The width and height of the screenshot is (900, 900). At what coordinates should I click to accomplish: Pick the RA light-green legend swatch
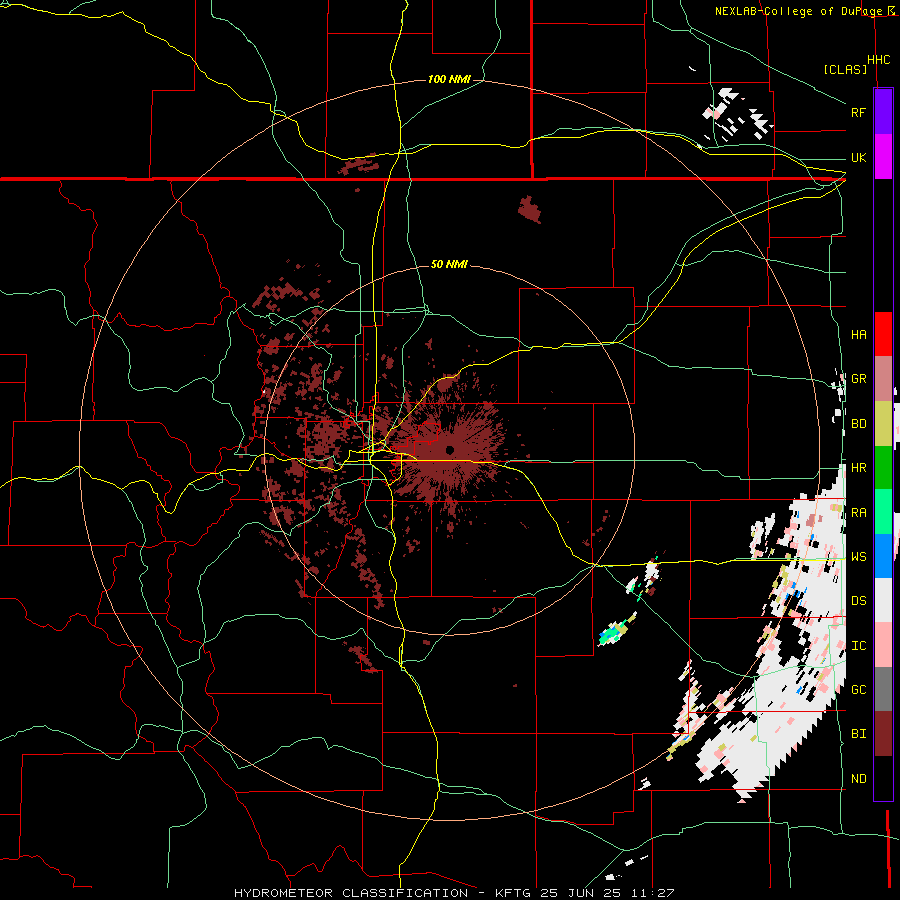[883, 512]
